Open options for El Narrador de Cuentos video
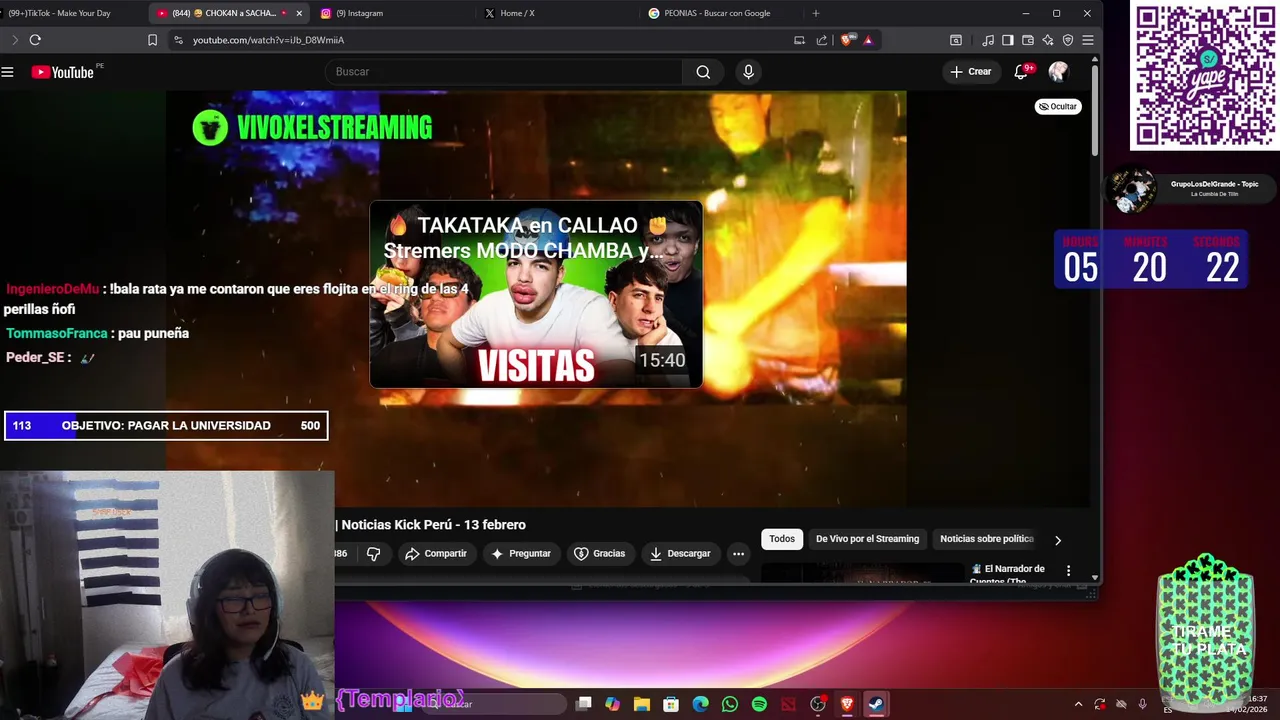 coord(1068,570)
